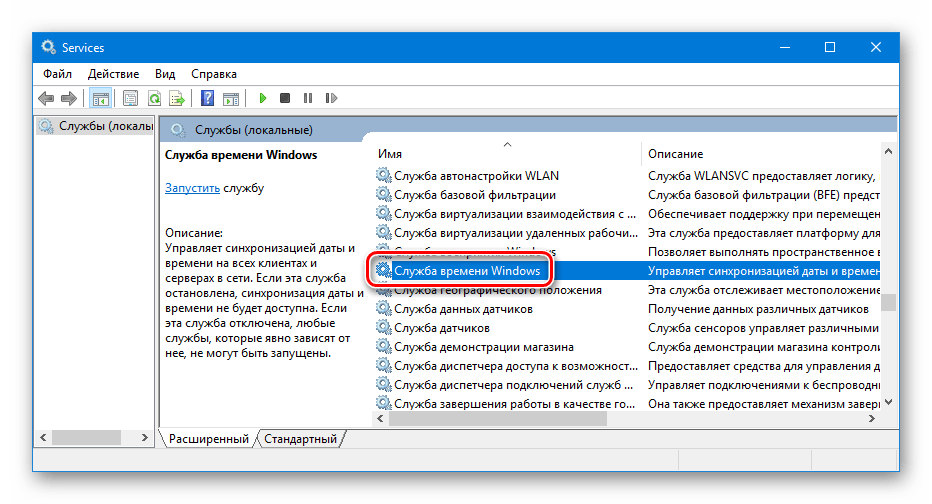Click the Запустить service link
Image resolution: width=932 pixels, height=504 pixels.
tap(192, 188)
